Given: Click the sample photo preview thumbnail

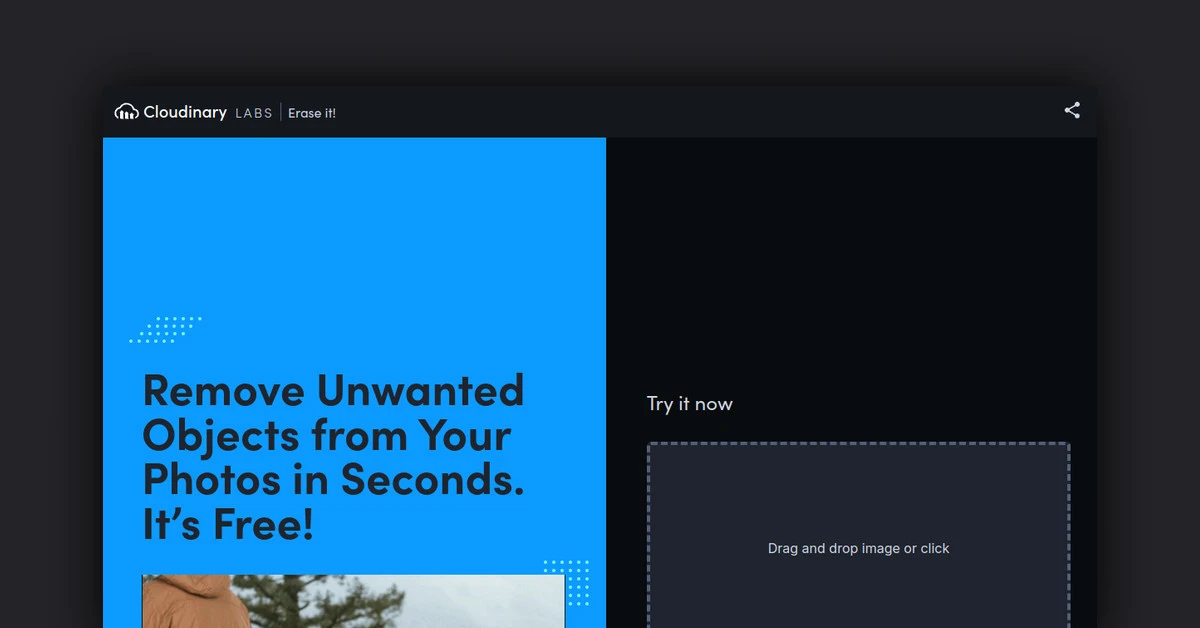Looking at the screenshot, I should click(353, 601).
